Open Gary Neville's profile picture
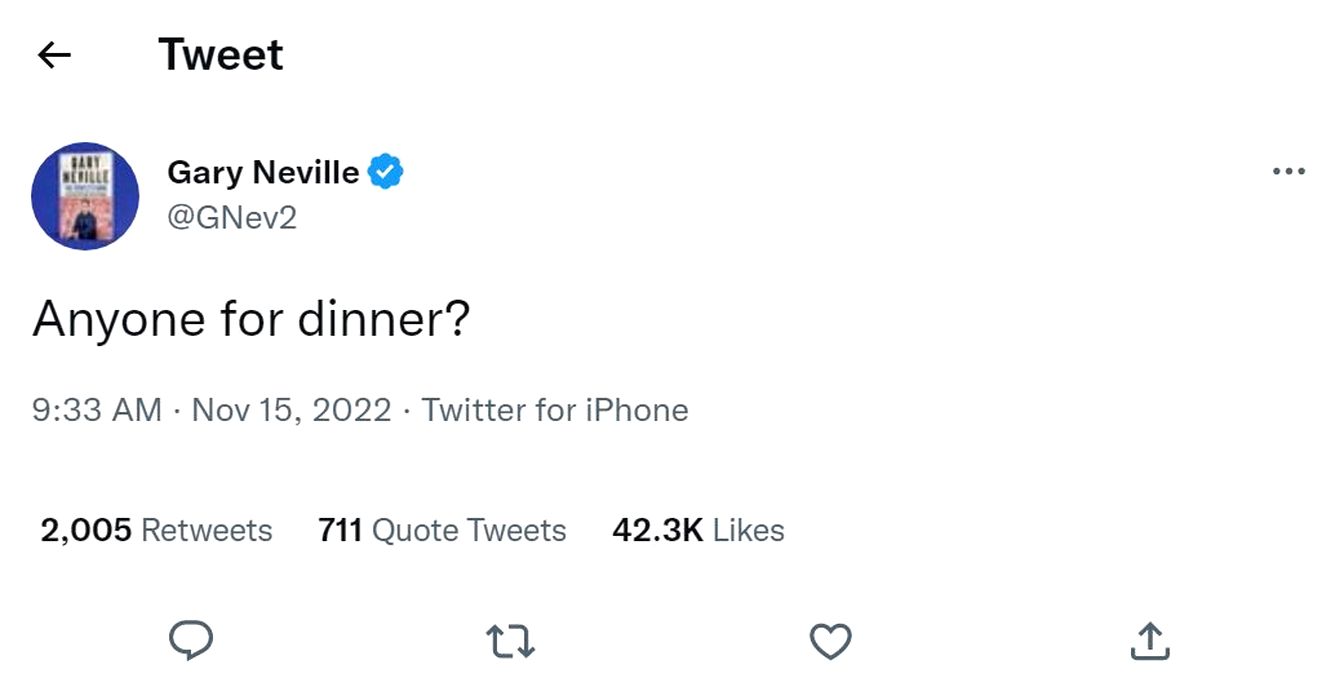1344x700 pixels. (x=85, y=196)
